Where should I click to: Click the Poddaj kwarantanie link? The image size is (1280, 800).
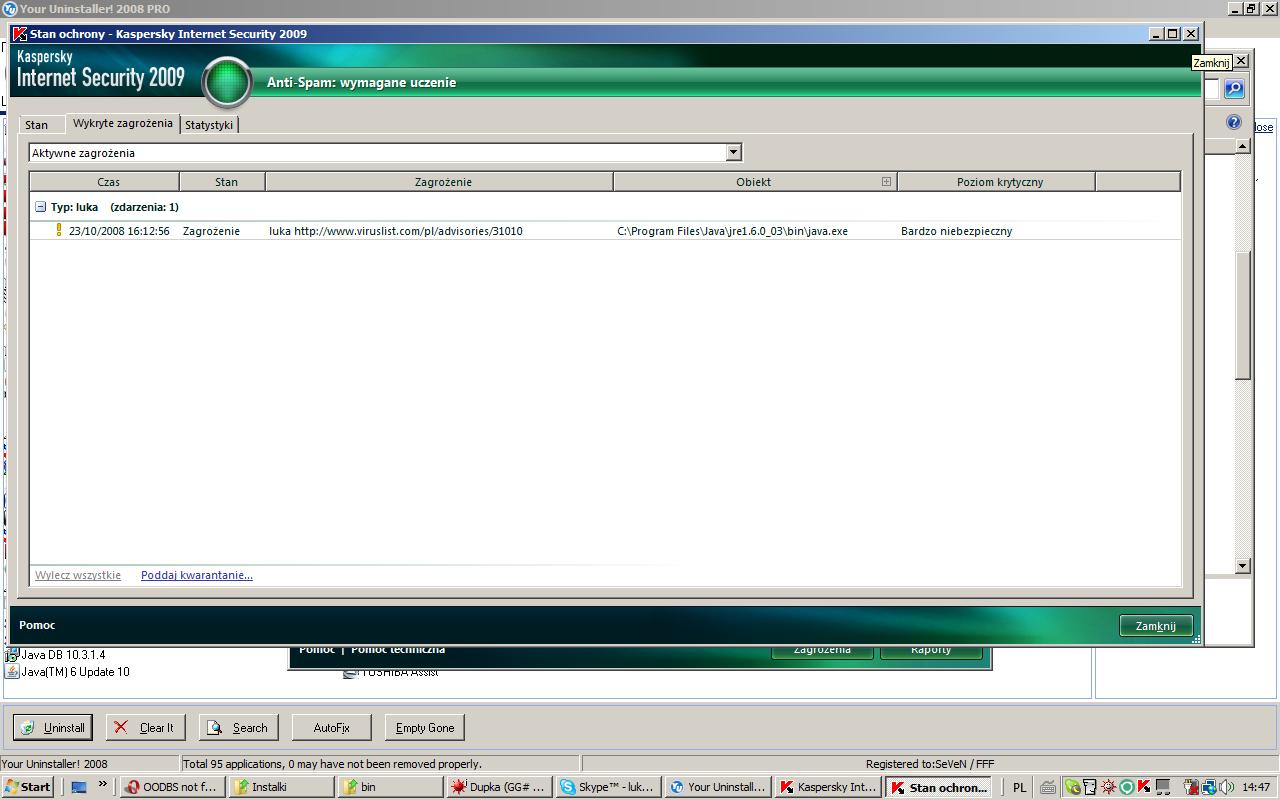[197, 575]
